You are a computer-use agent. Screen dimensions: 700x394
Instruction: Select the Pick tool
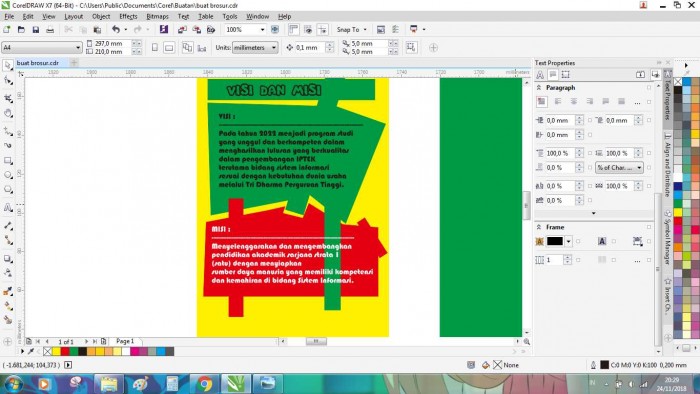click(x=8, y=66)
